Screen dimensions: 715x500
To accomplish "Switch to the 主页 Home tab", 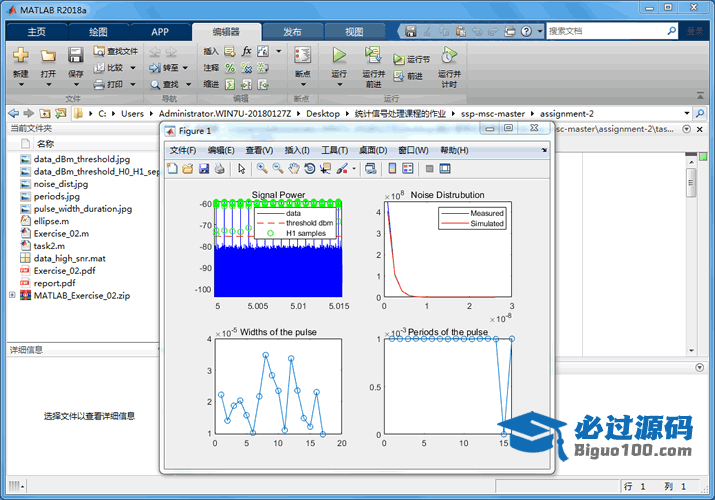I will click(36, 32).
